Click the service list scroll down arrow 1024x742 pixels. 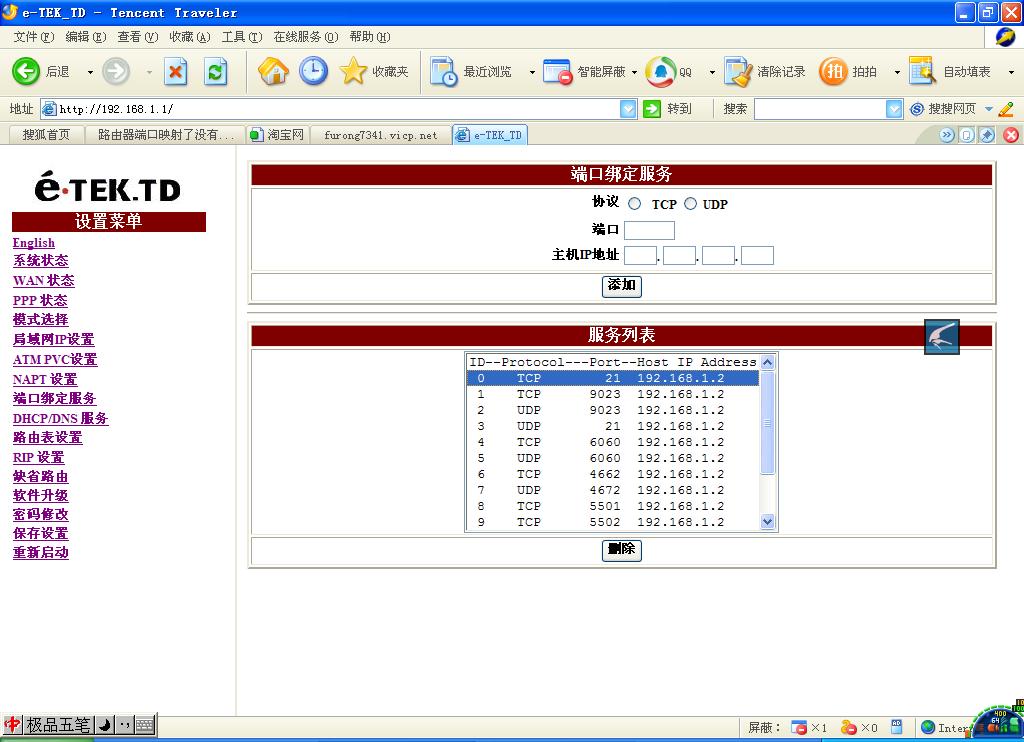(x=768, y=522)
